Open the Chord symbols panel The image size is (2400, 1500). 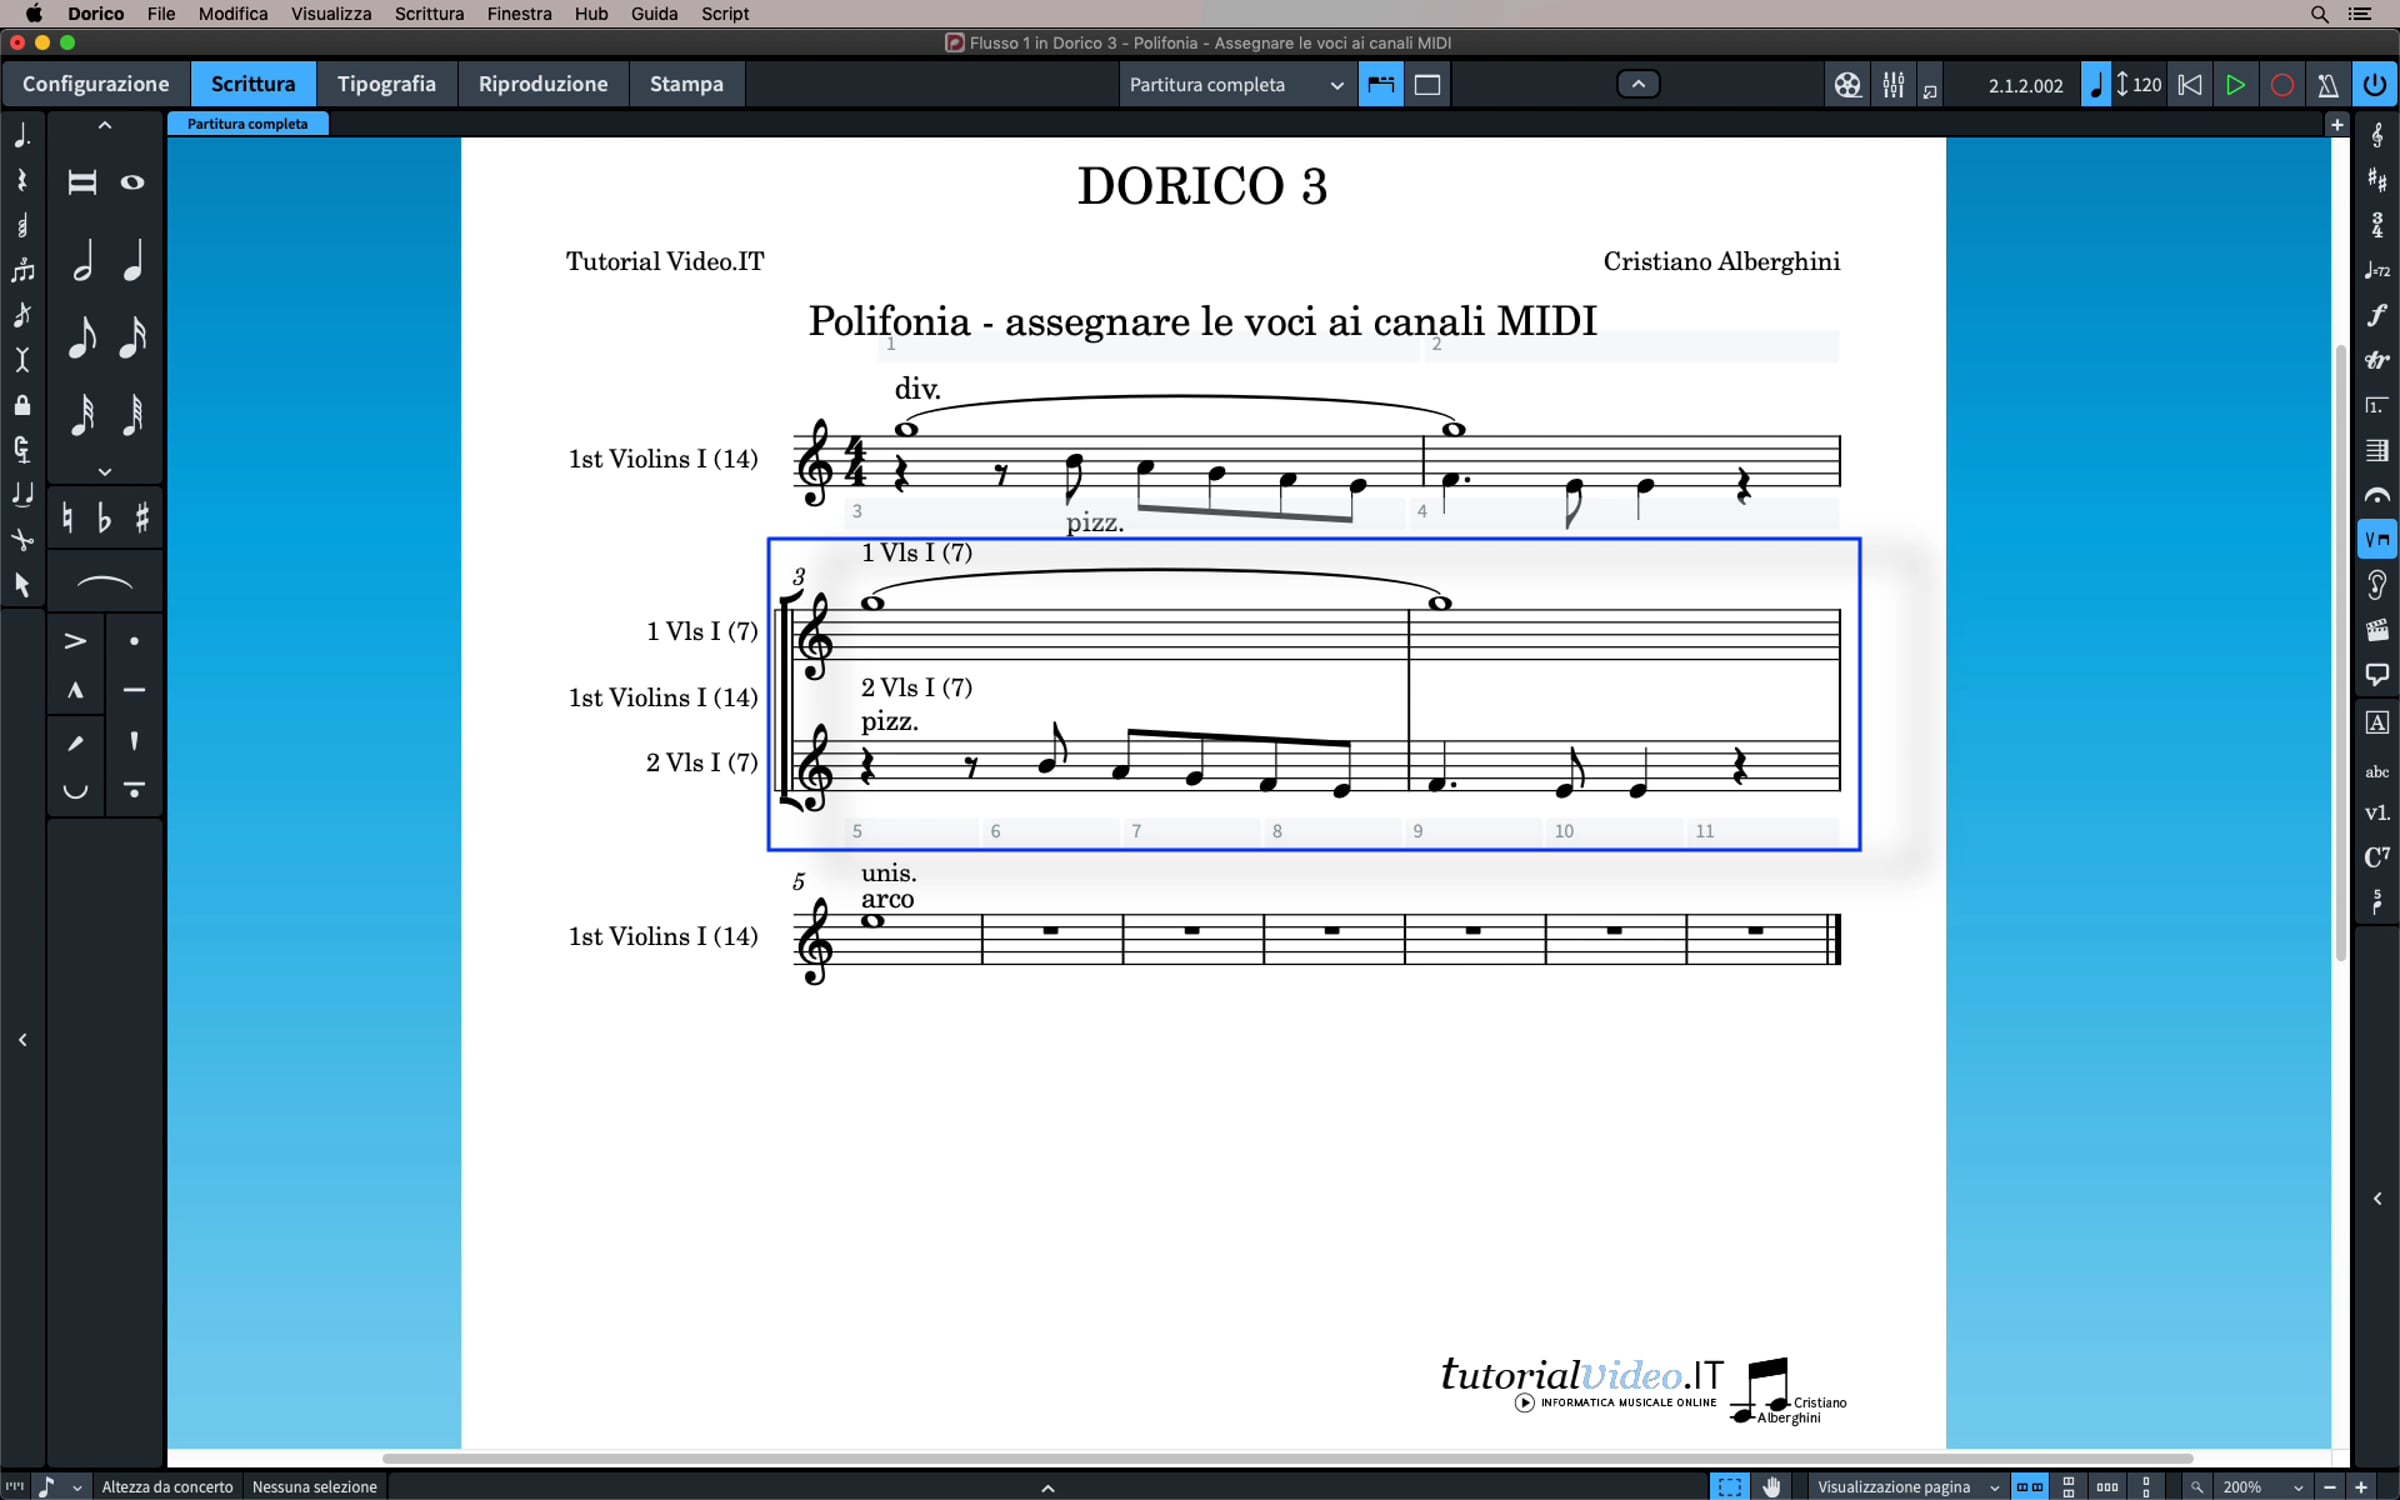tap(2377, 857)
